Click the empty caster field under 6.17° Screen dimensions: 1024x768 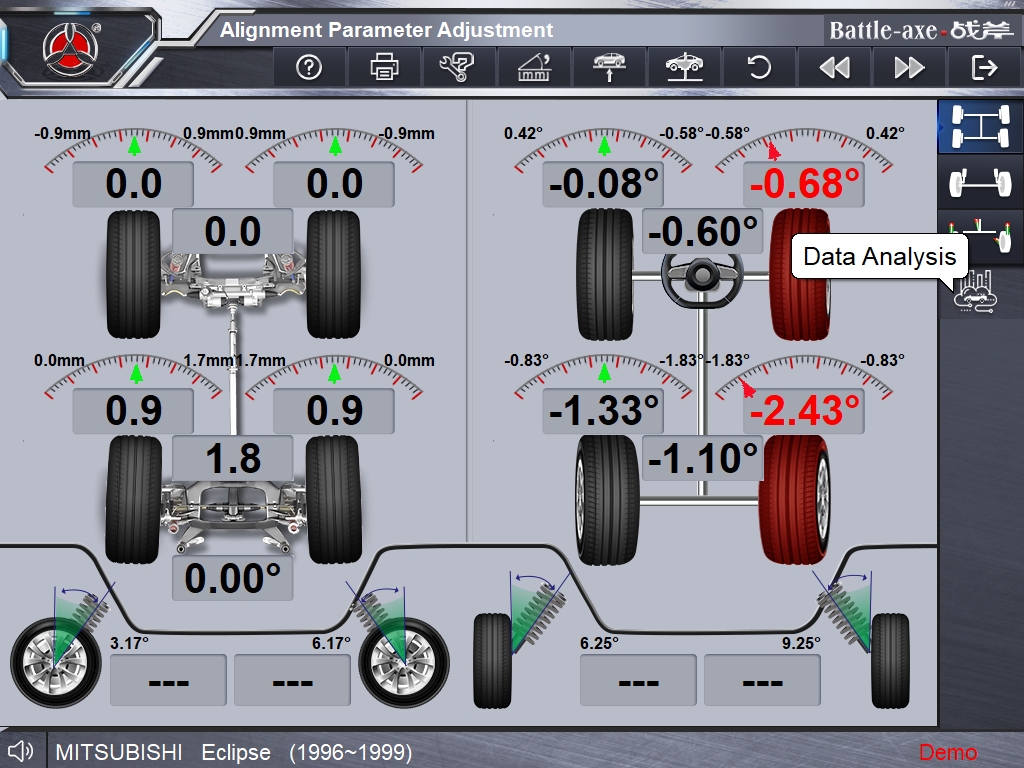point(293,680)
